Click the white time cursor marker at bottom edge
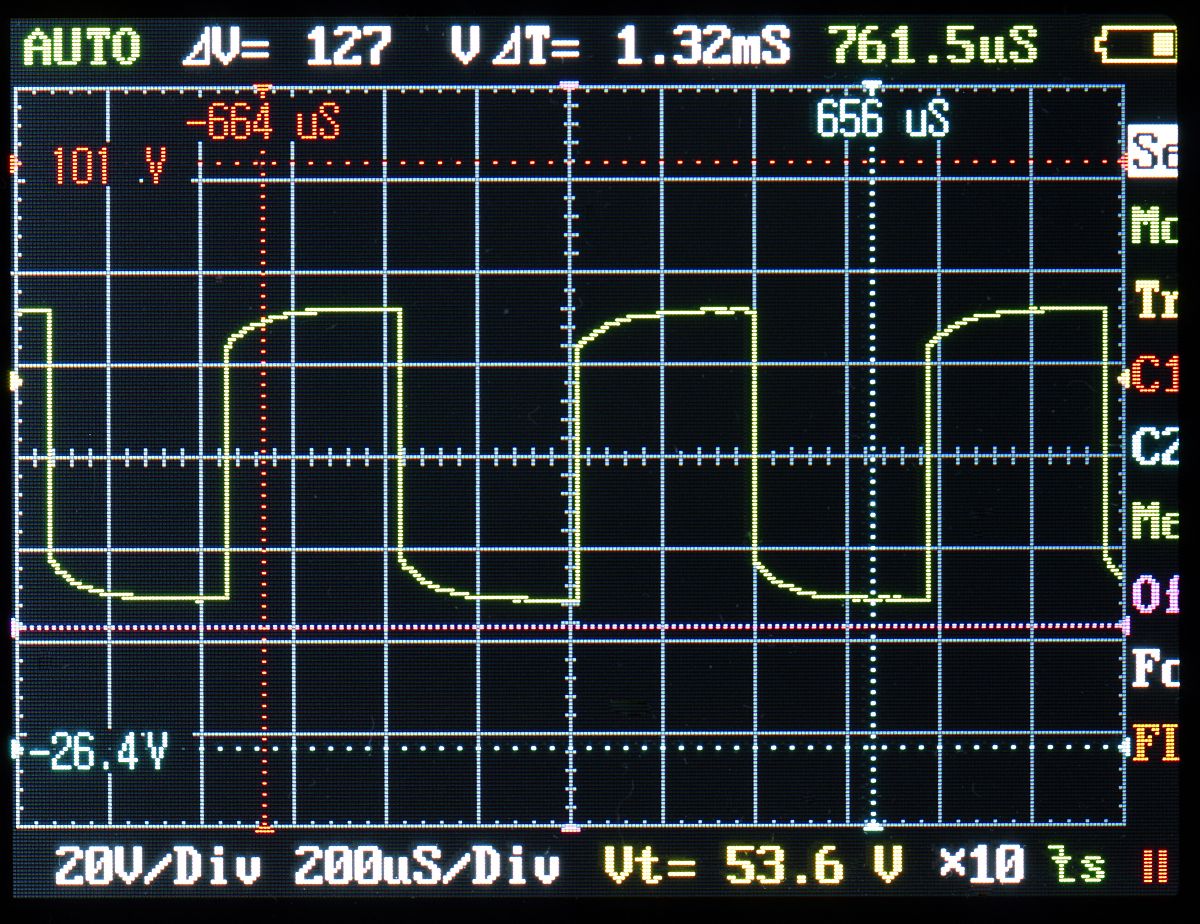 coord(873,828)
